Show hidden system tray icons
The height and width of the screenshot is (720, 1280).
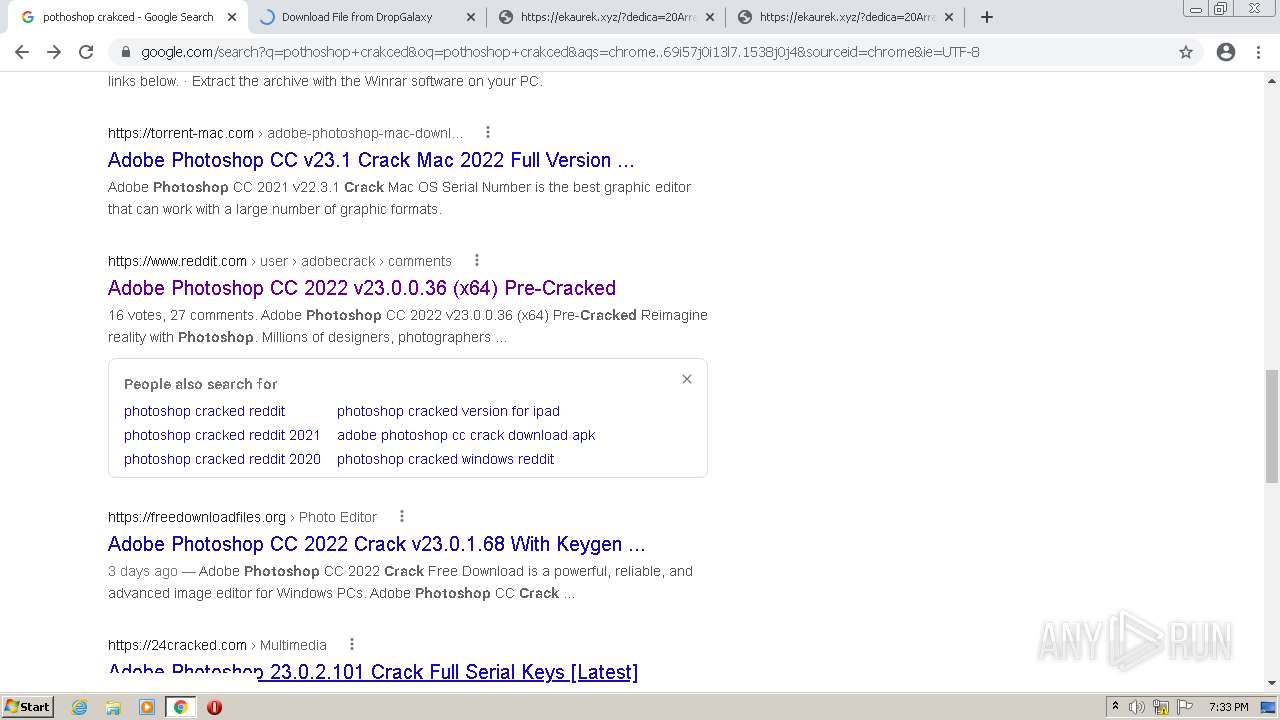tap(1115, 706)
